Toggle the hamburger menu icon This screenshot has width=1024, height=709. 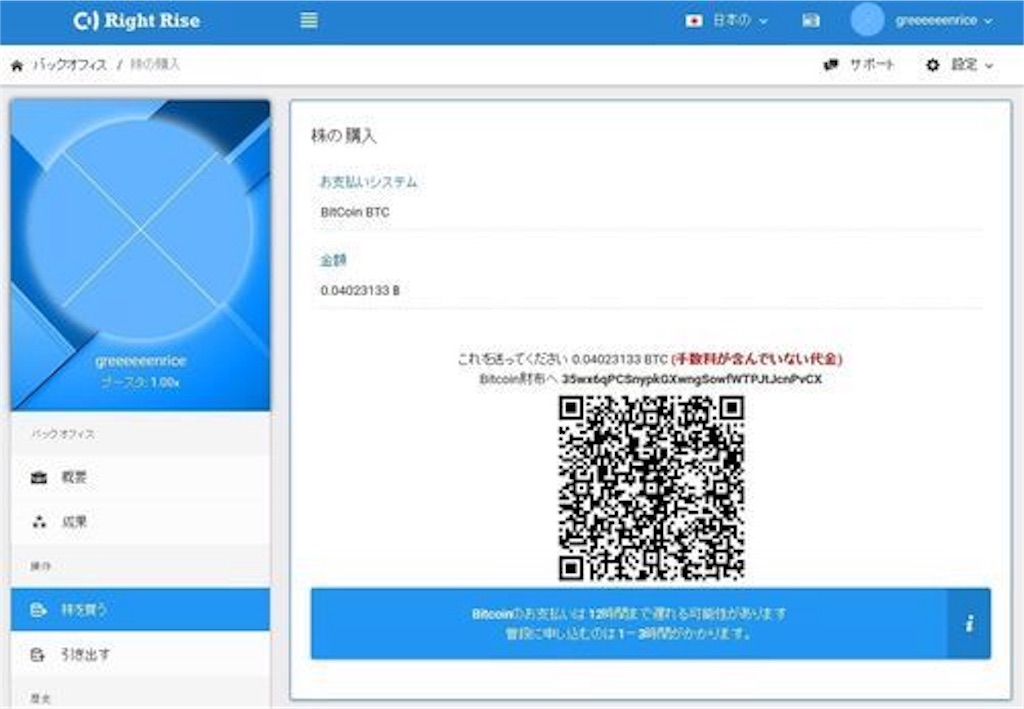click(x=309, y=21)
